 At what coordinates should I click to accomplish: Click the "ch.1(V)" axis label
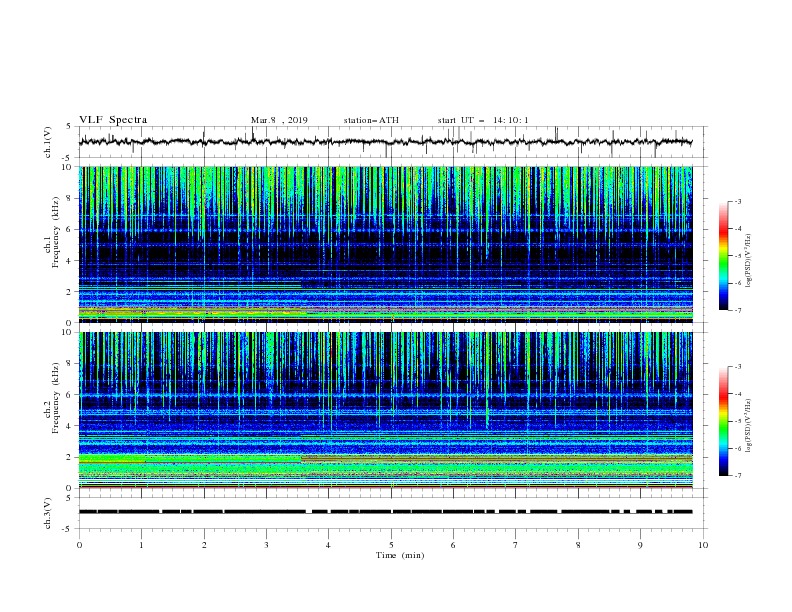pyautogui.click(x=48, y=142)
